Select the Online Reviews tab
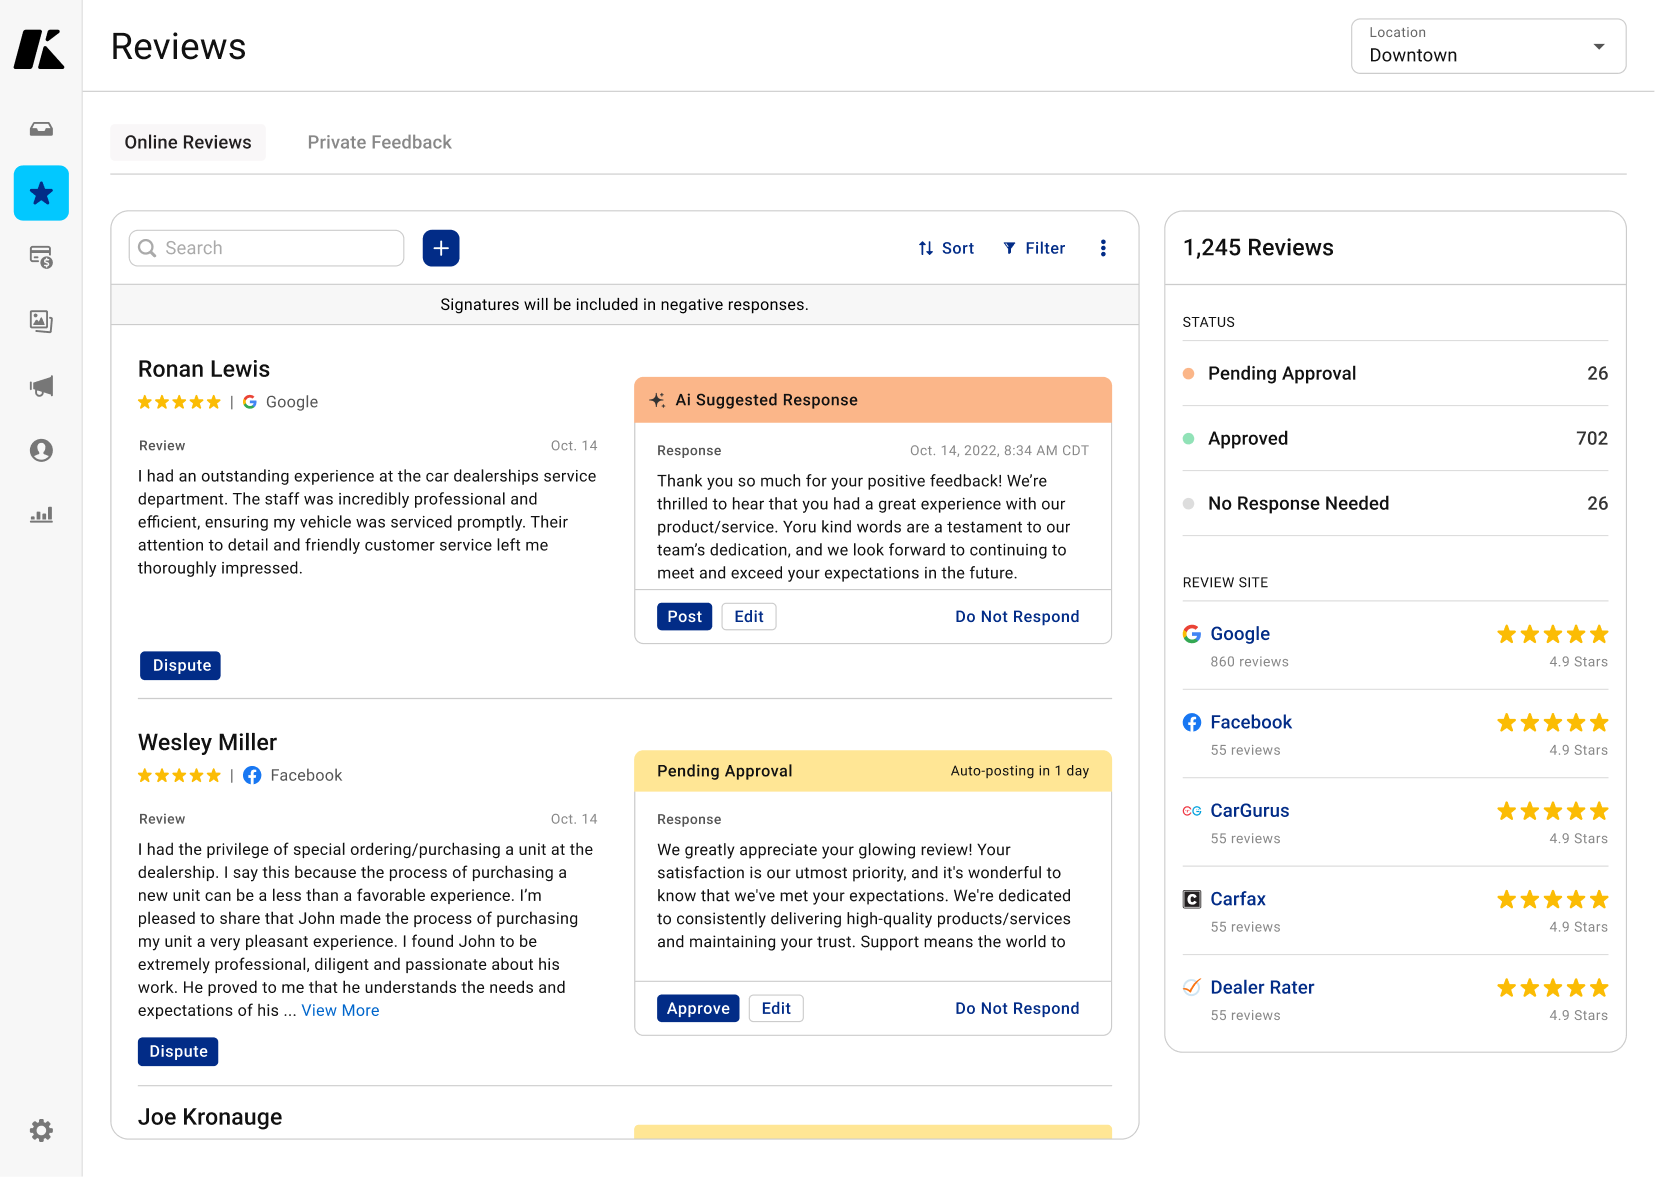This screenshot has height=1177, width=1655. click(x=188, y=142)
